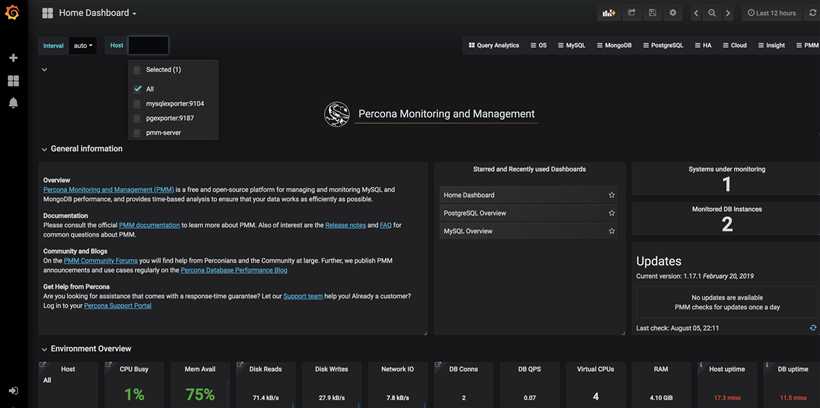Check the pgexporter:9187 host

click(137, 118)
